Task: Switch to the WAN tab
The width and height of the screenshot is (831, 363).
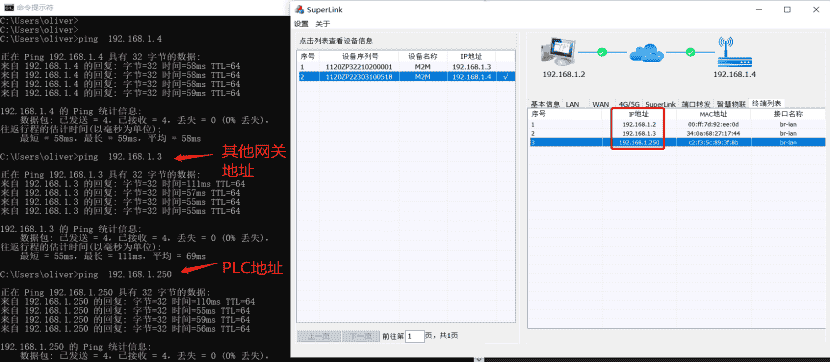Action: [600, 104]
